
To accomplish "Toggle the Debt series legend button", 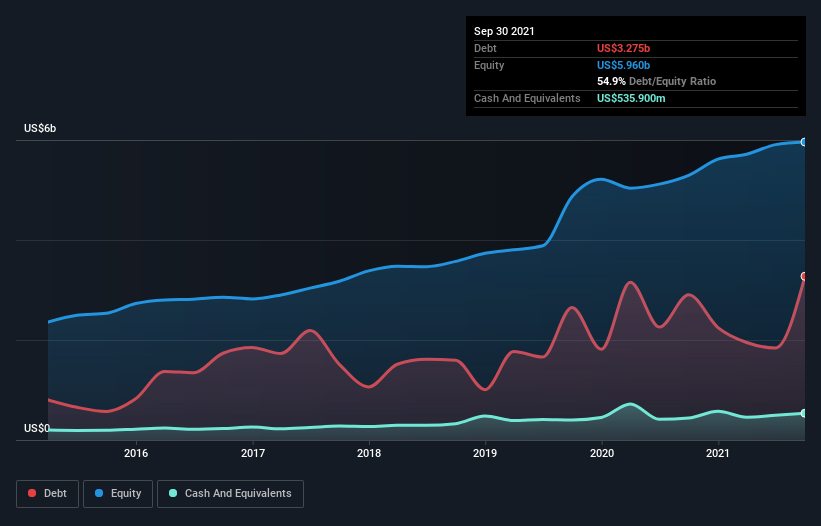I will (x=47, y=494).
